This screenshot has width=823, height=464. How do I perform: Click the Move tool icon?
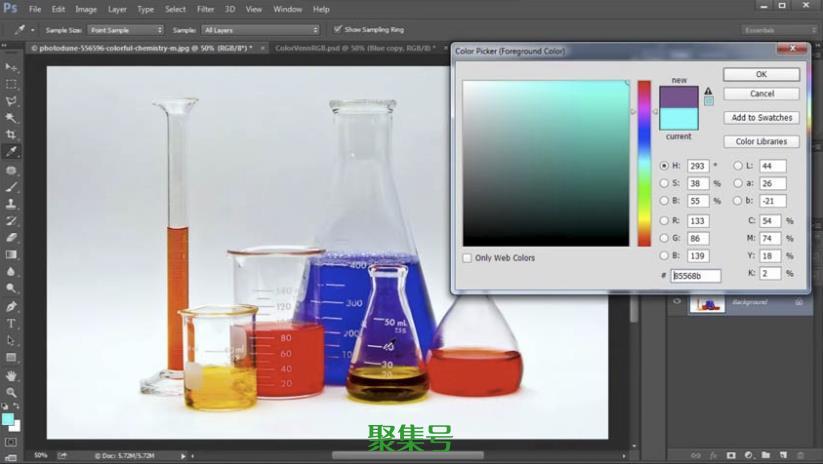12,66
